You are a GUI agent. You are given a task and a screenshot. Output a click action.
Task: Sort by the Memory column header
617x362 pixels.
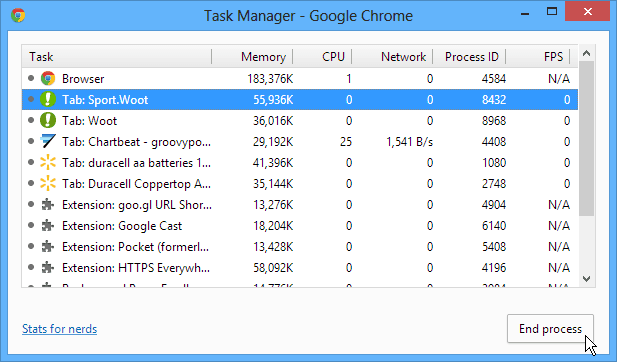coord(252,57)
